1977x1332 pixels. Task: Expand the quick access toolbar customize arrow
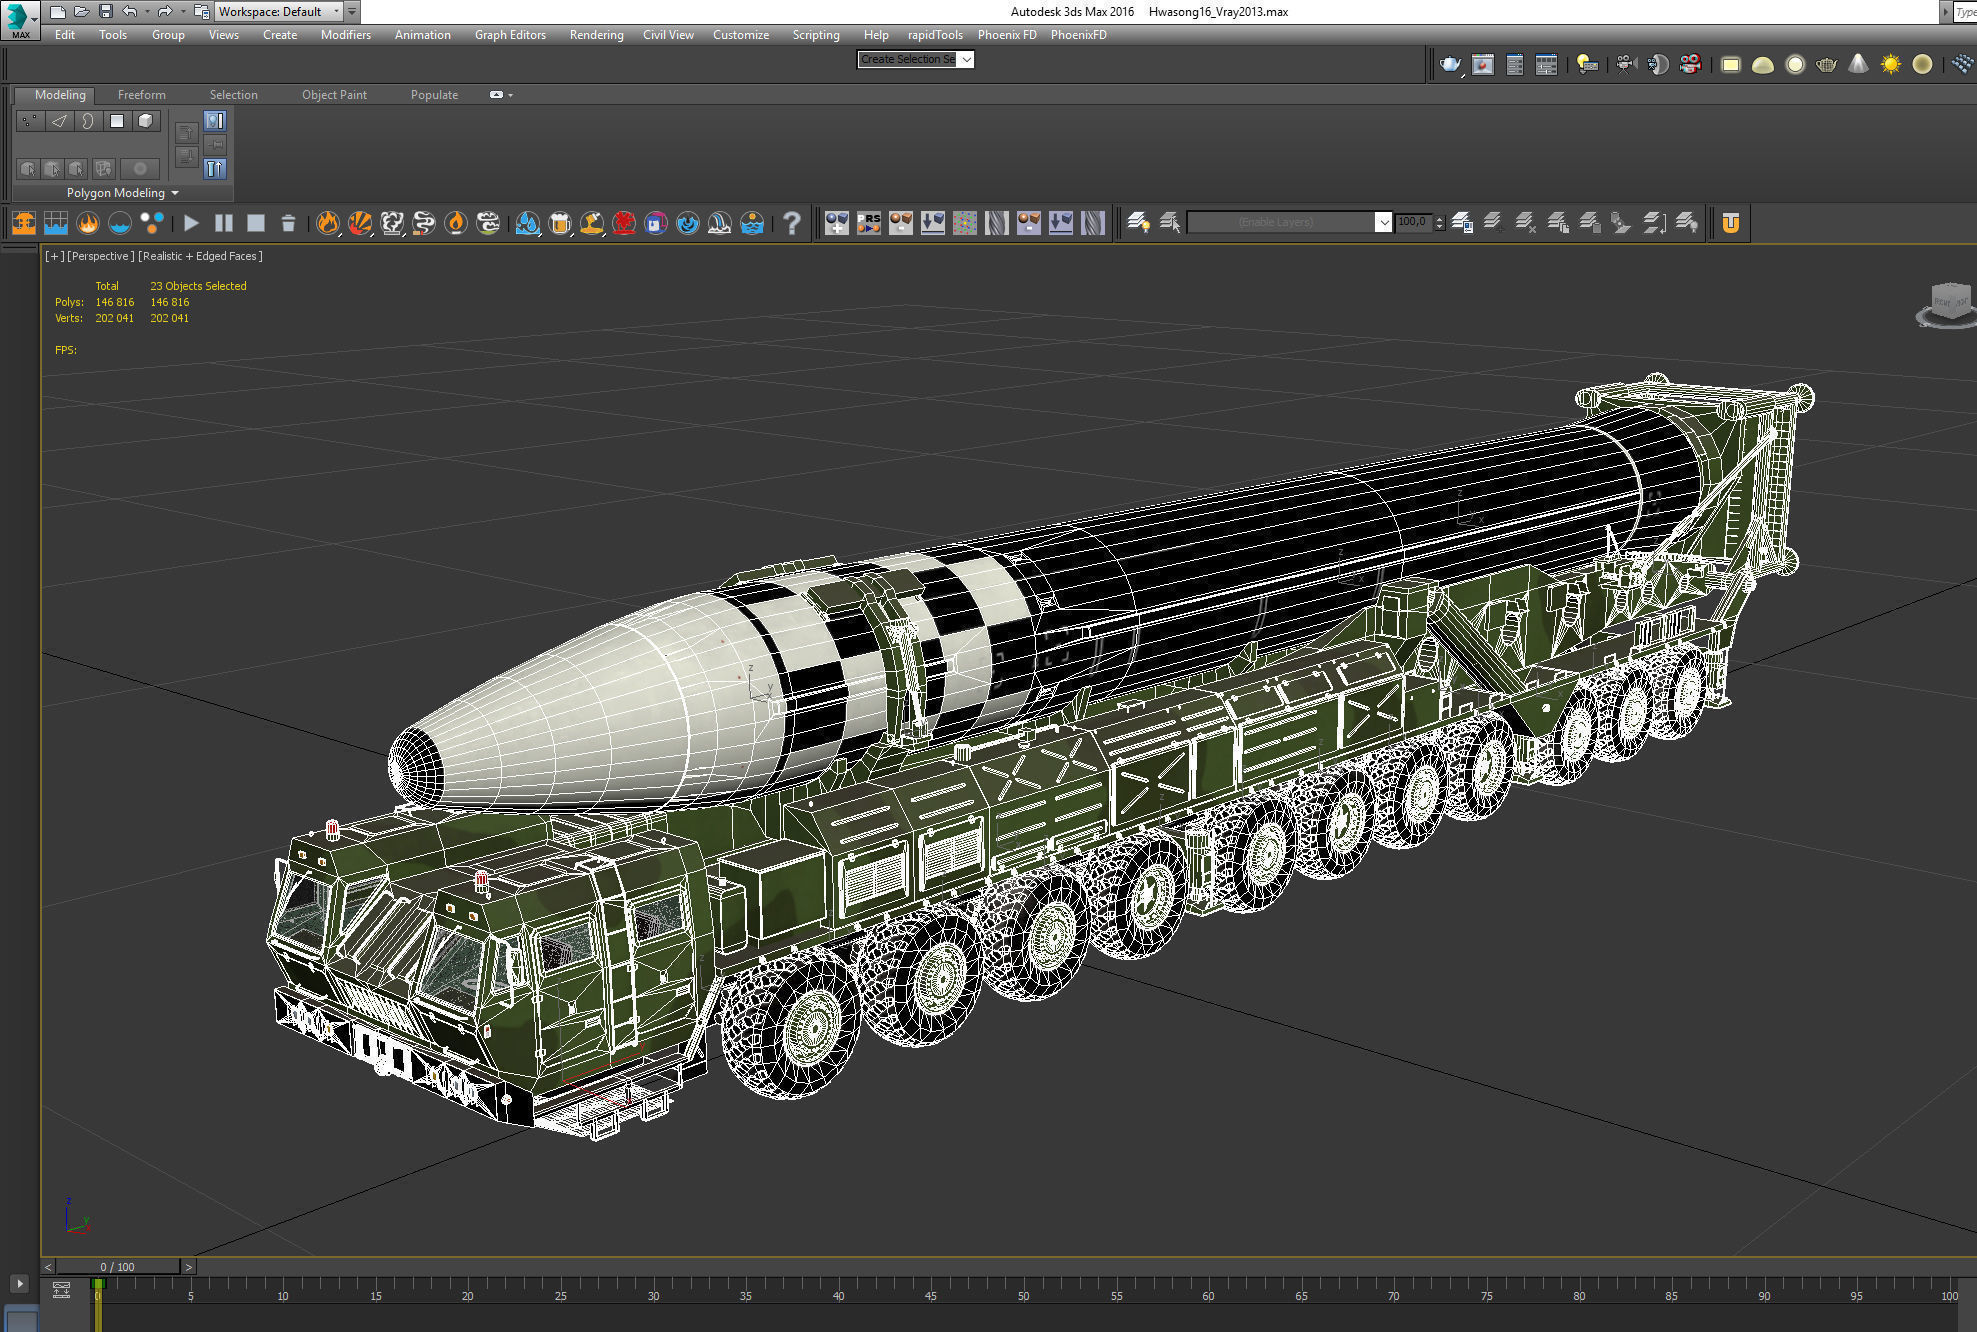click(352, 12)
